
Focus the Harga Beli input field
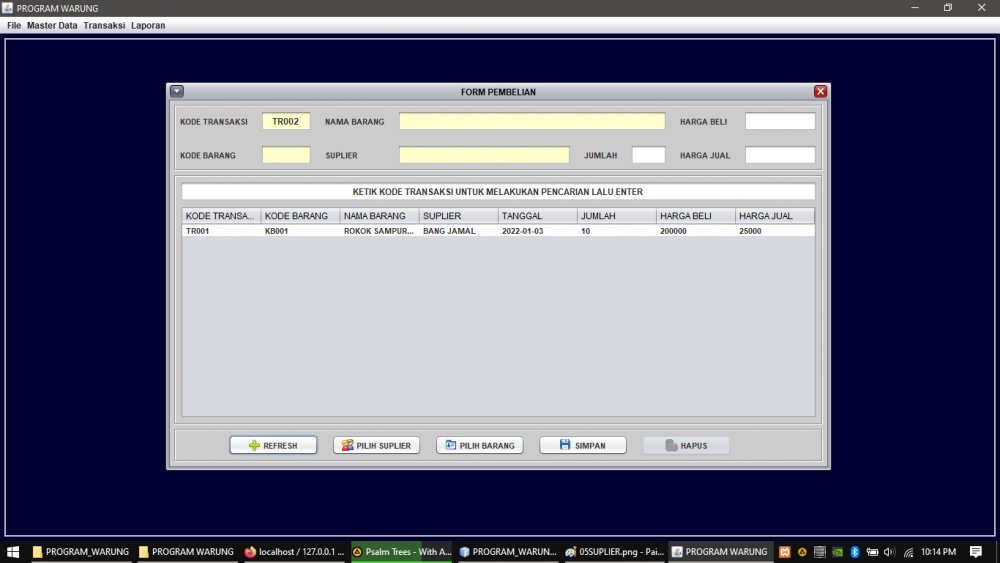coord(780,121)
